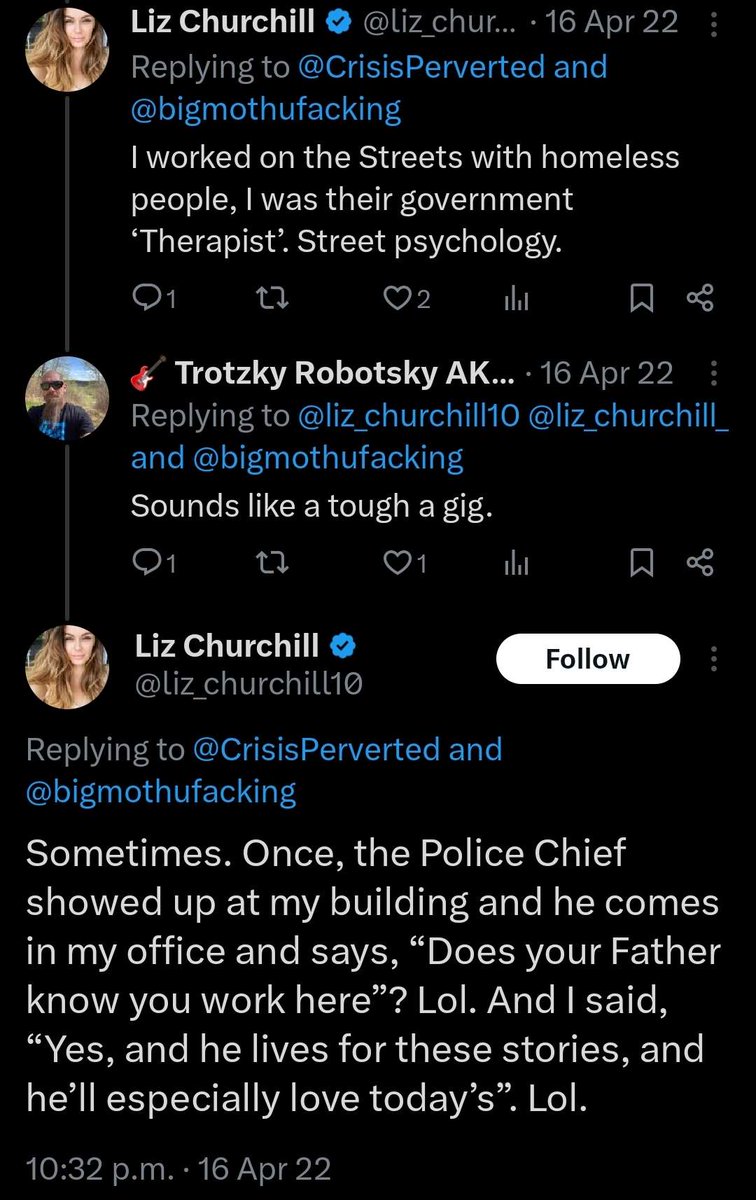756x1200 pixels.
Task: Open @bigmothufacking link in main tweet
Action: point(161,792)
